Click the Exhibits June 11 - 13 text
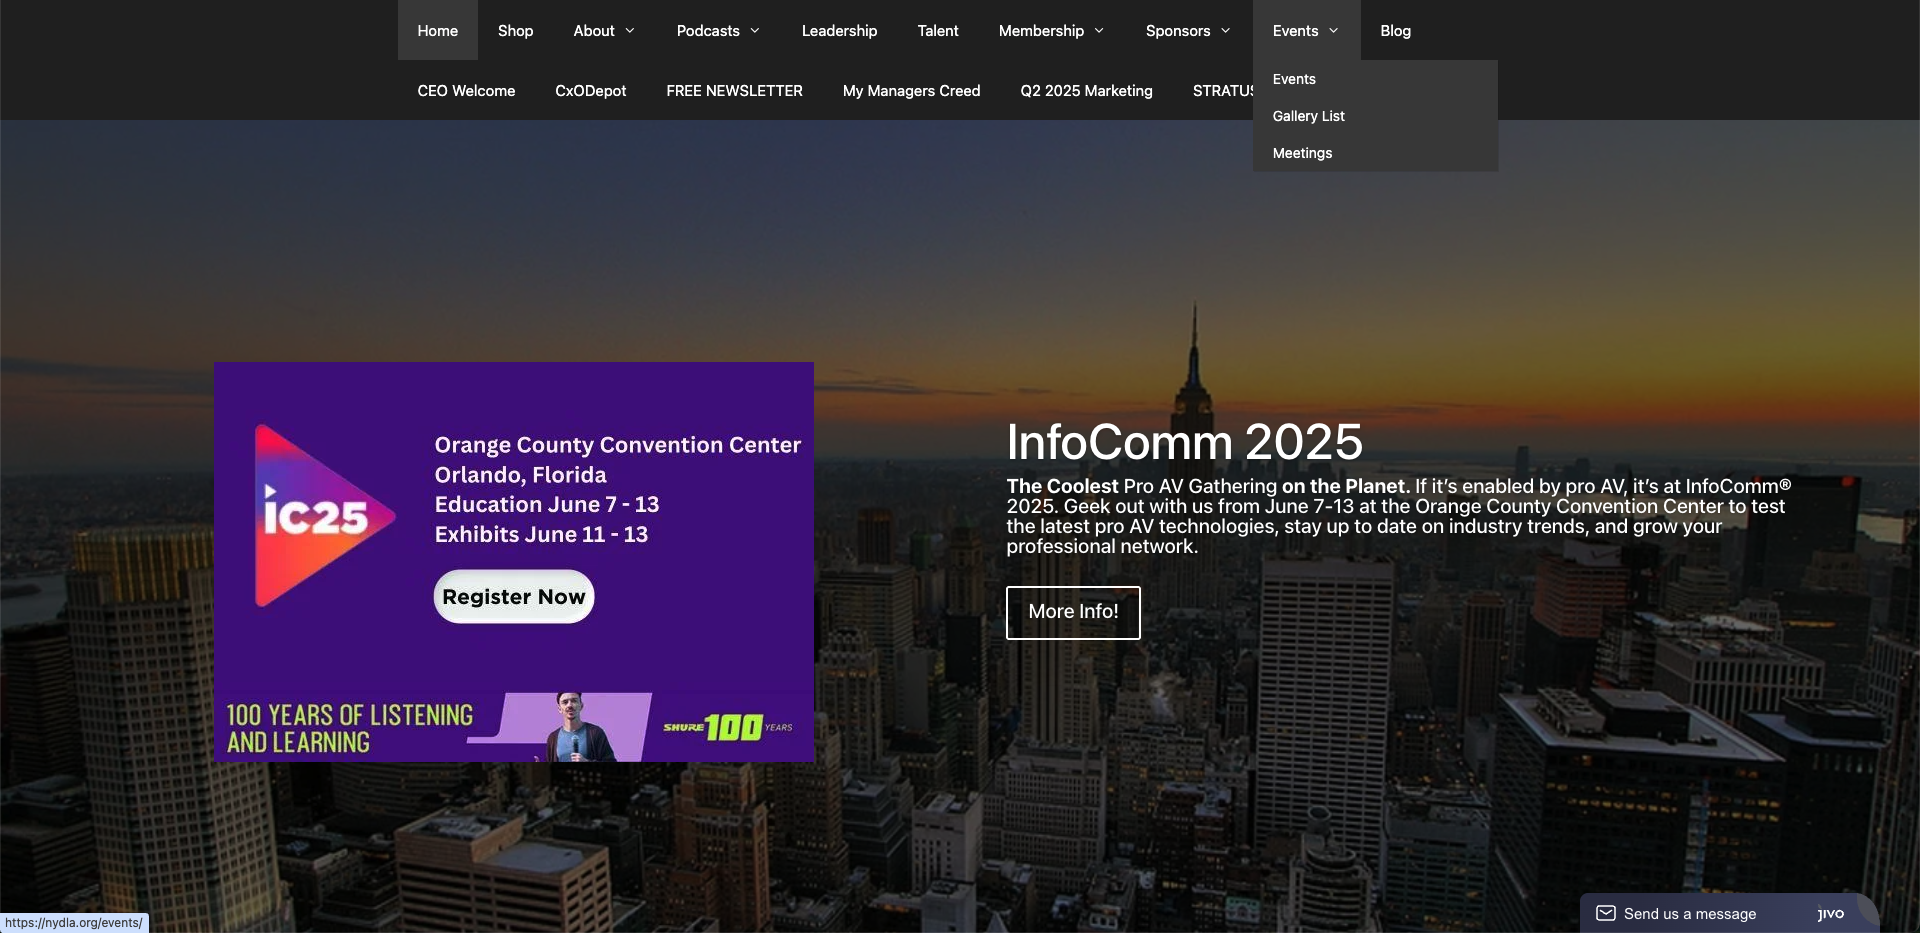Image resolution: width=1920 pixels, height=933 pixels. (x=541, y=534)
